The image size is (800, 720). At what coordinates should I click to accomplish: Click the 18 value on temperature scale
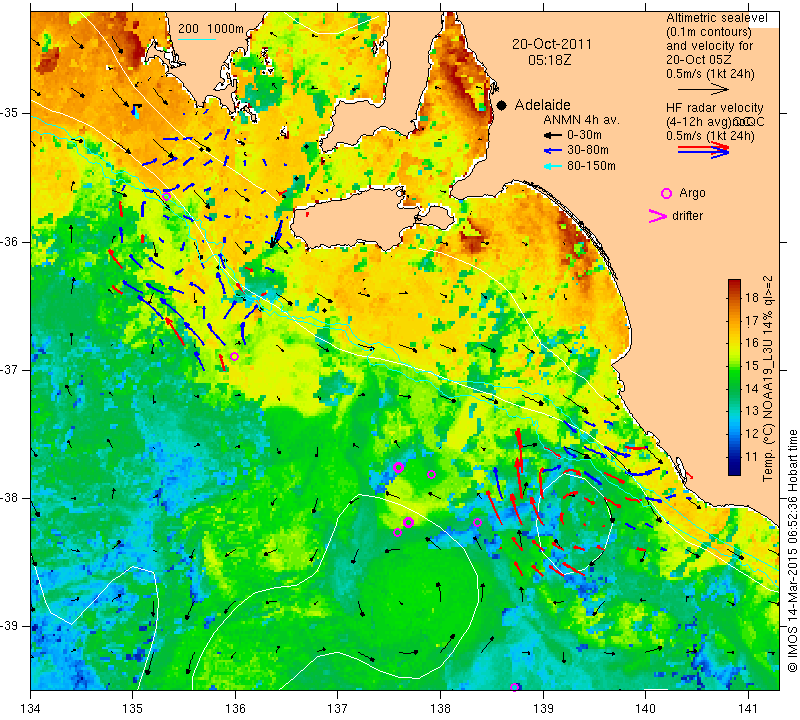click(752, 298)
